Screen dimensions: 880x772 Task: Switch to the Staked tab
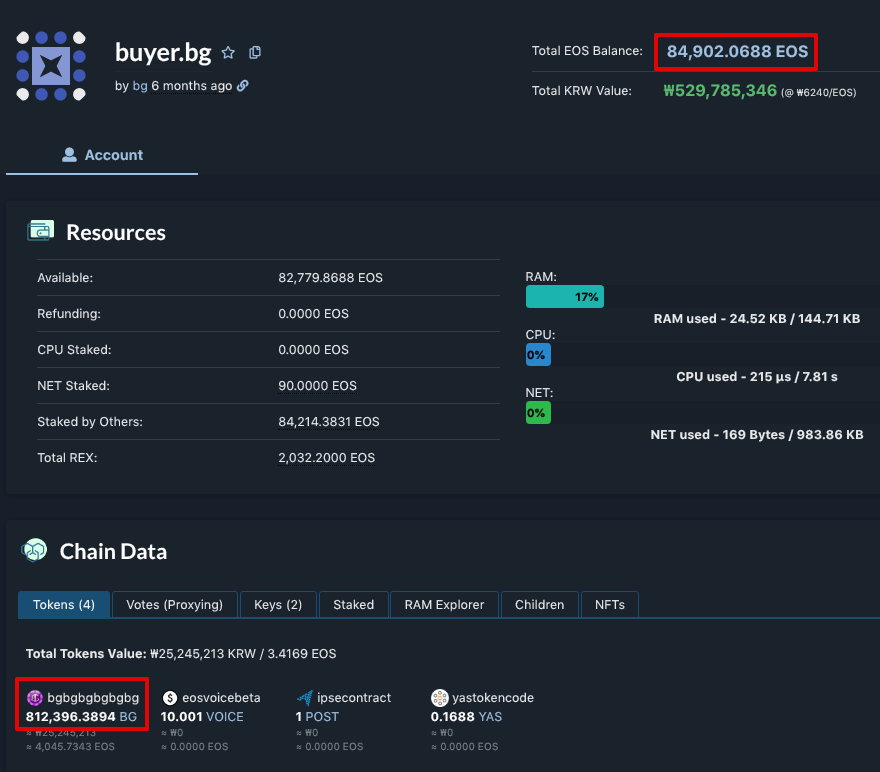click(354, 604)
